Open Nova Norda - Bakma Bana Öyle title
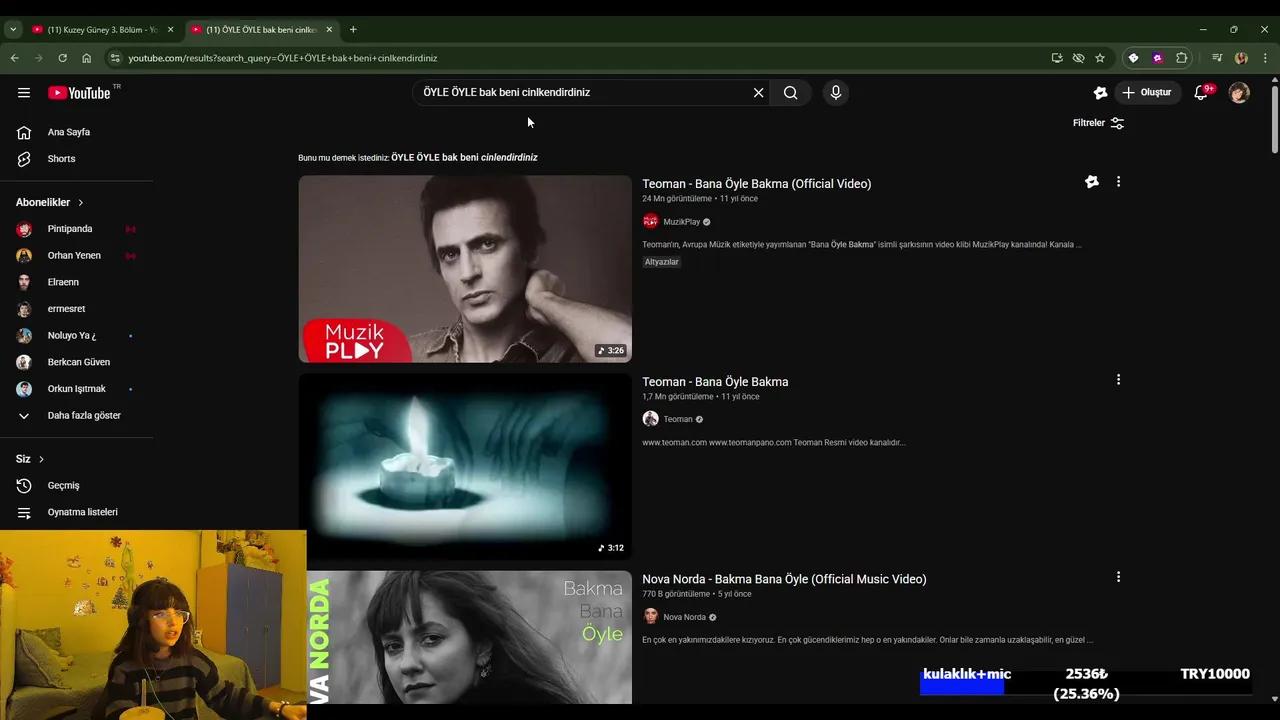This screenshot has width=1280, height=720. click(784, 579)
